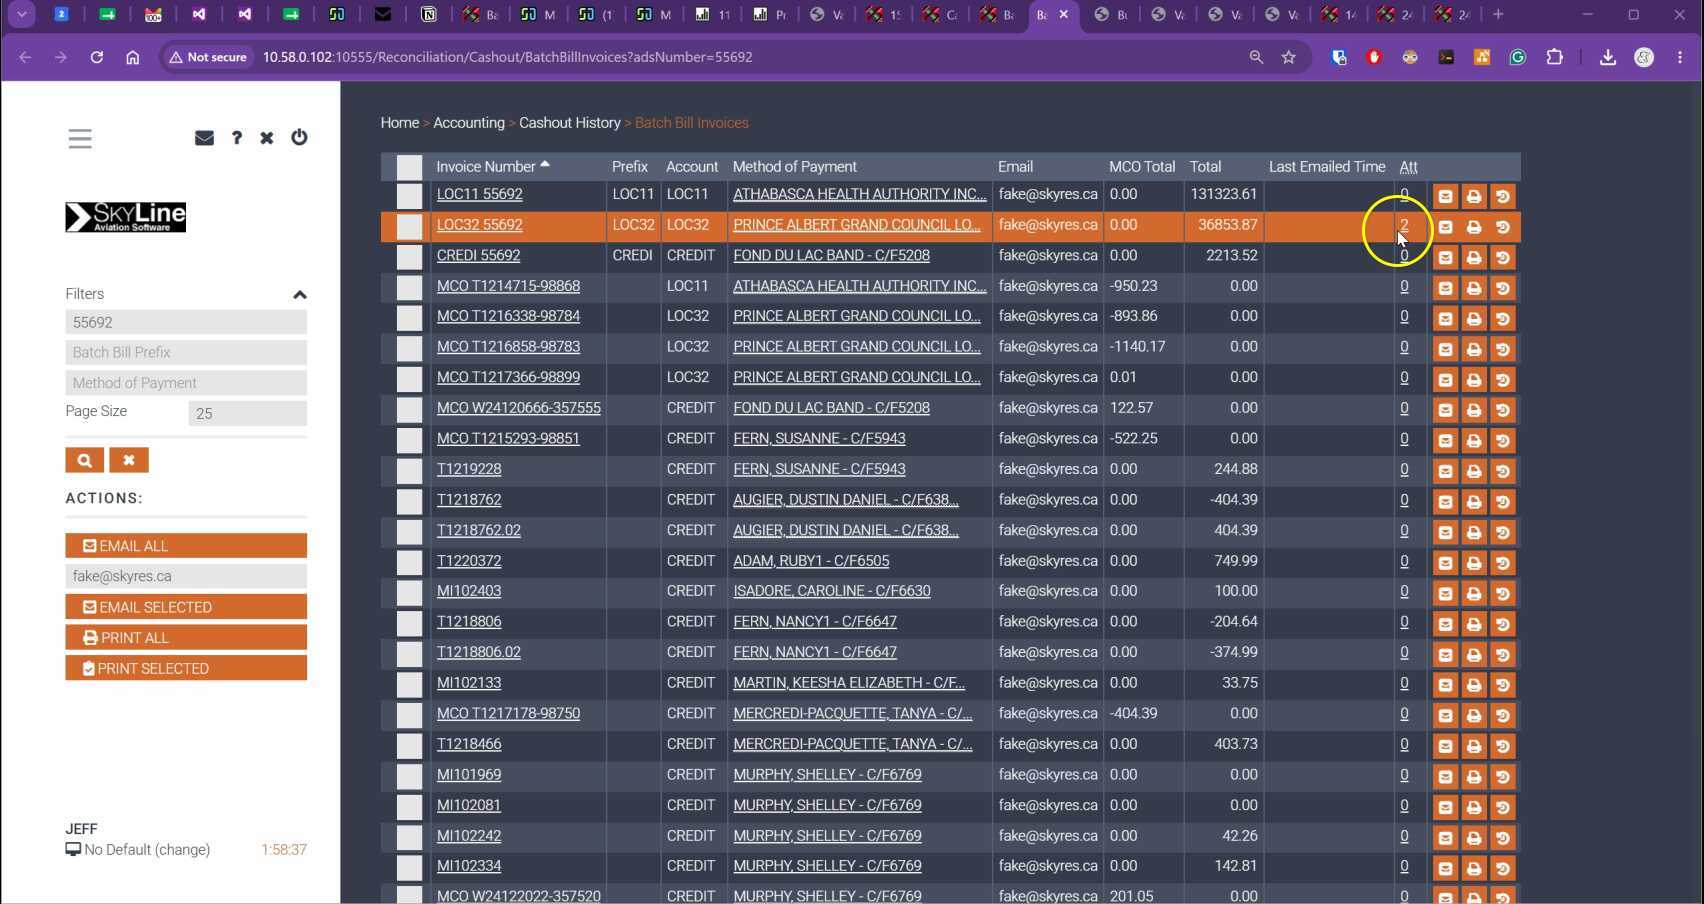1704x904 pixels.
Task: Click the PRINT SELECTED button
Action: (x=186, y=668)
